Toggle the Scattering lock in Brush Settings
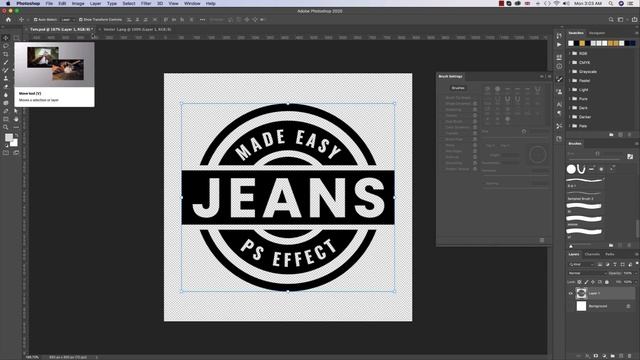Viewport: 640px width, 360px height. click(475, 110)
